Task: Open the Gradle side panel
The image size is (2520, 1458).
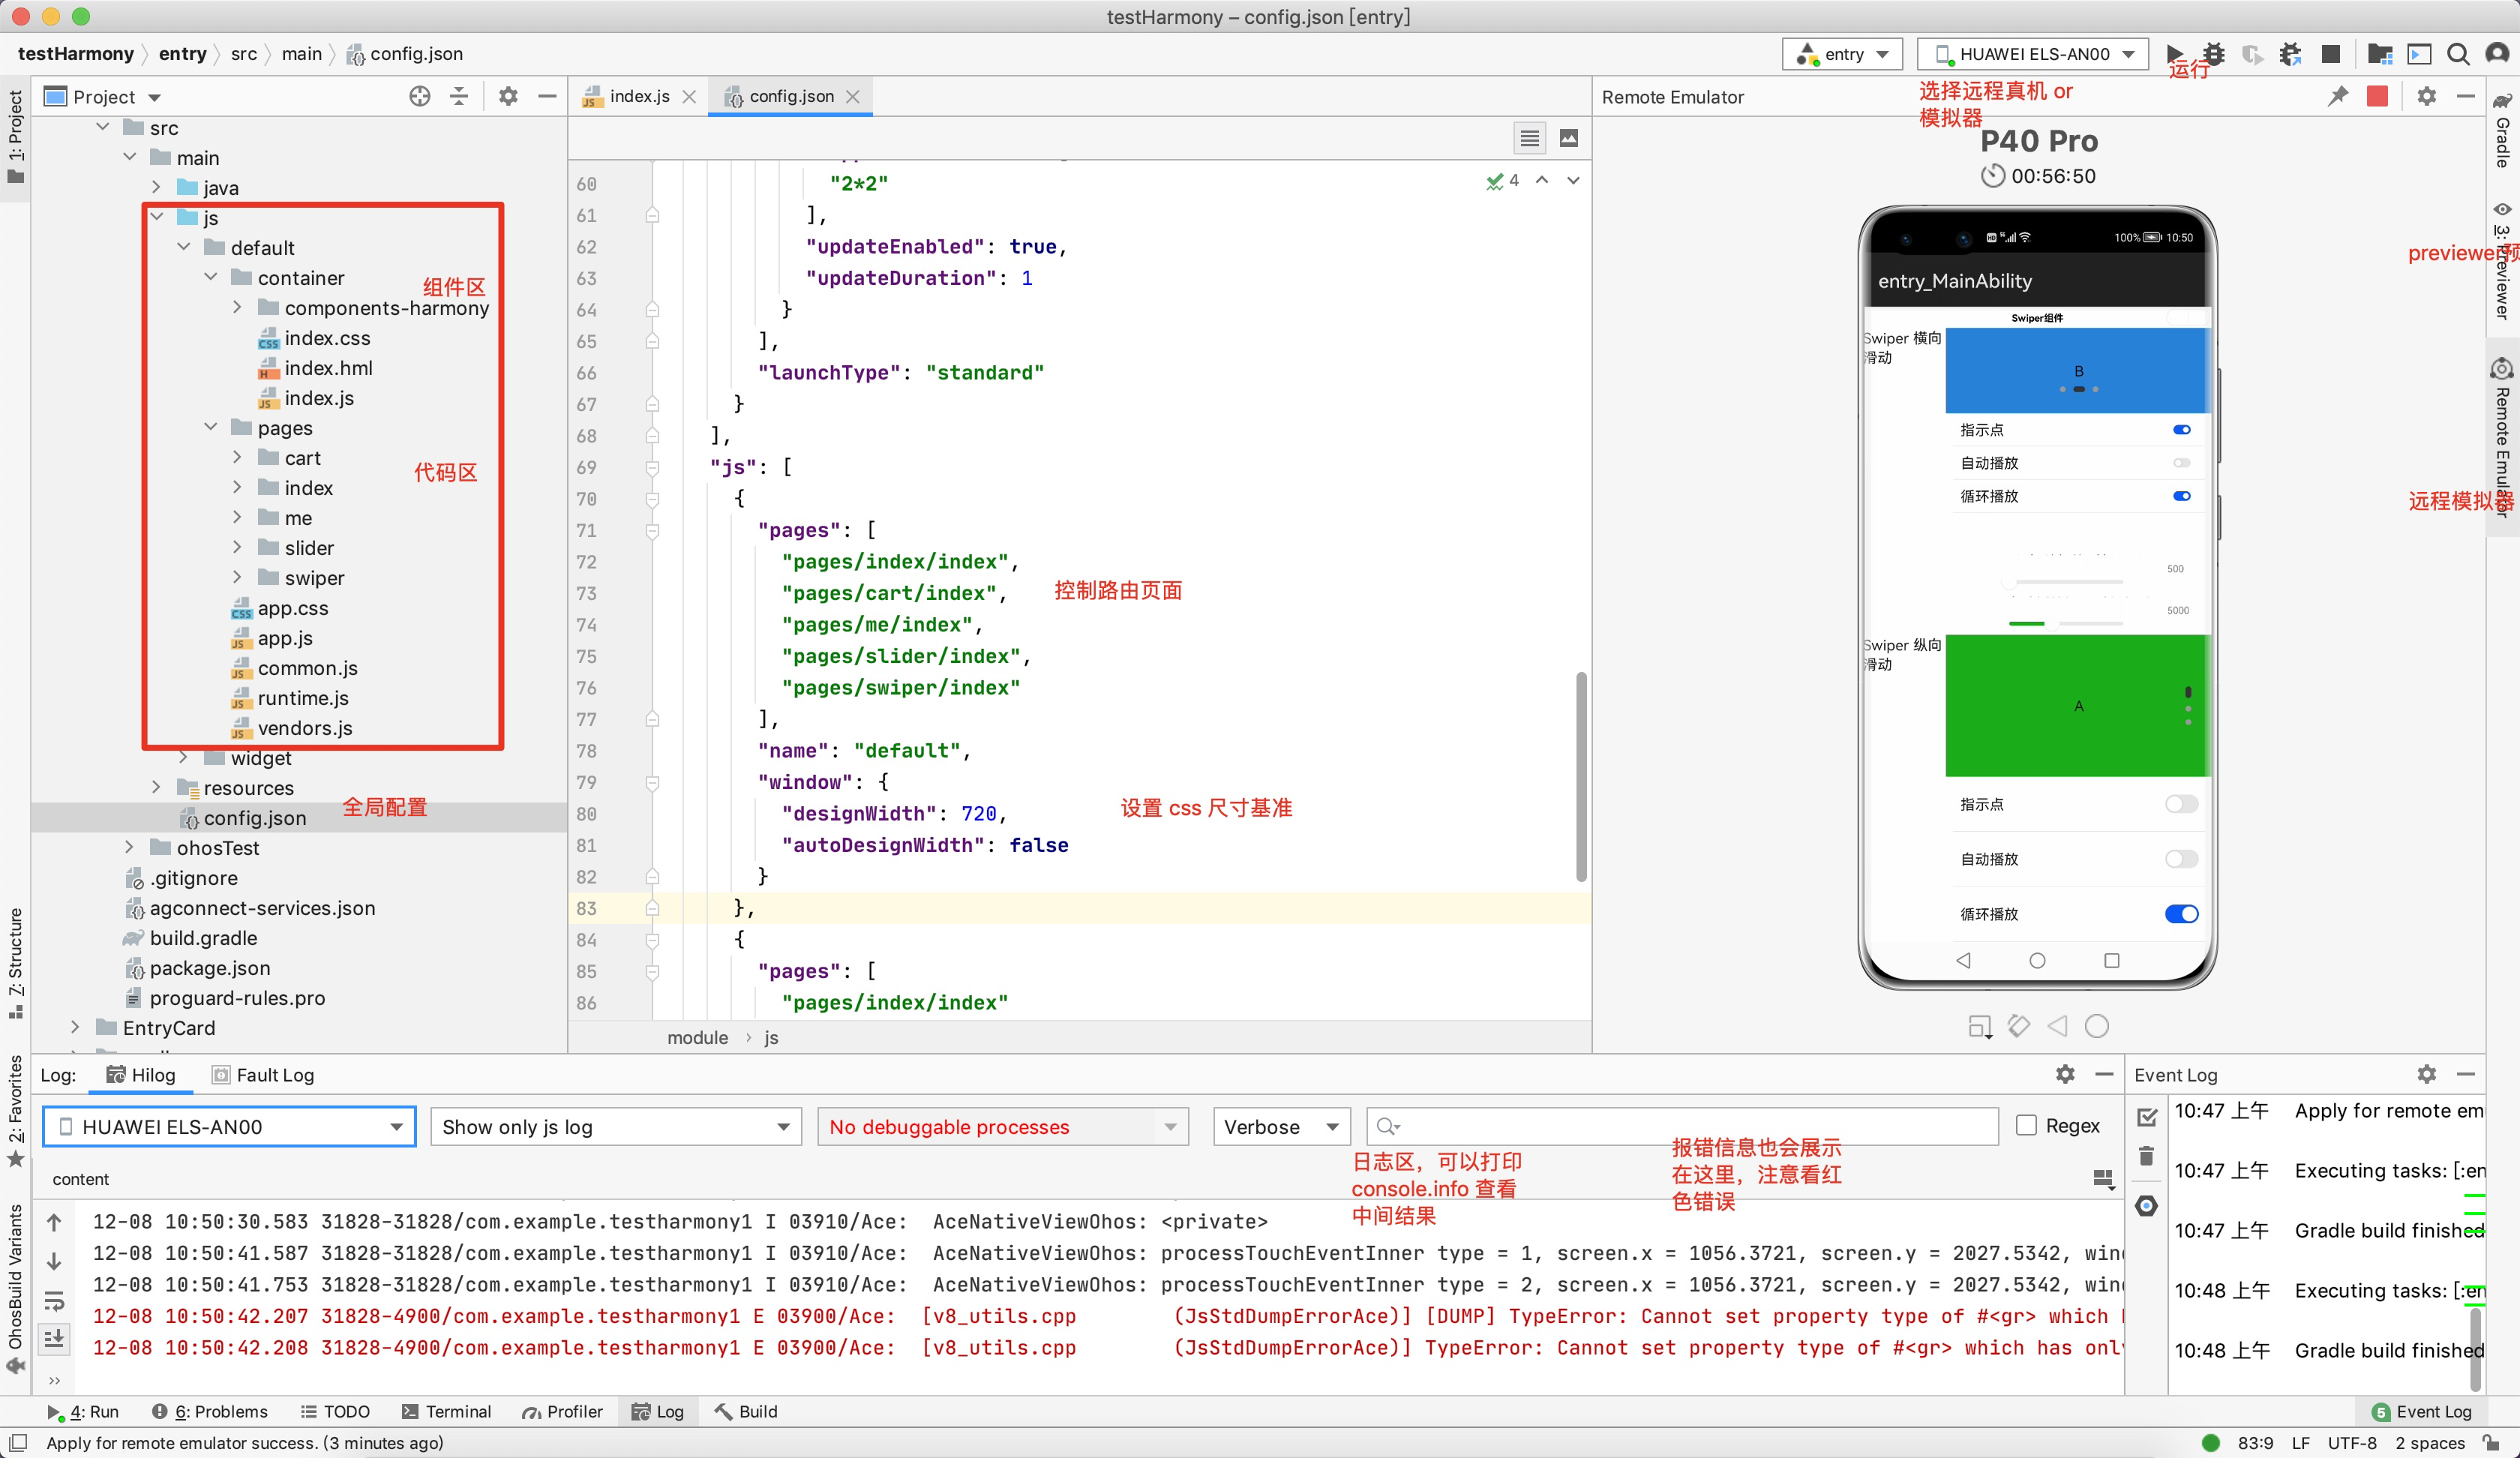Action: click(2501, 130)
